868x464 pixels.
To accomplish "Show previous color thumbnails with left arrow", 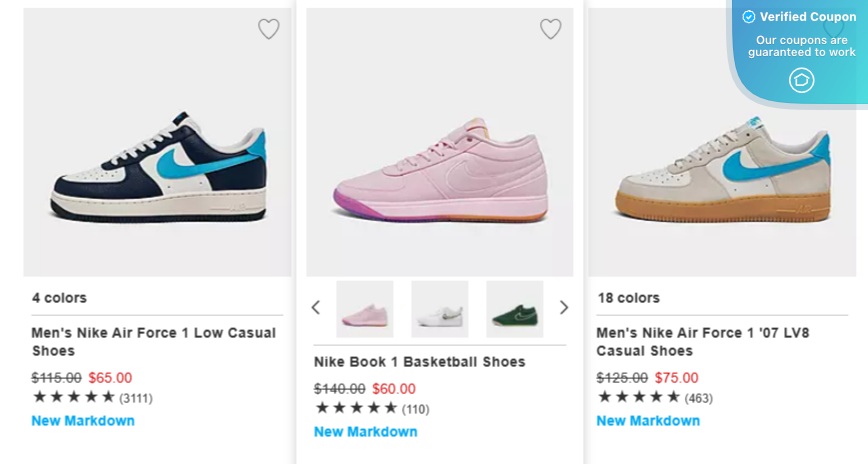I will (316, 308).
